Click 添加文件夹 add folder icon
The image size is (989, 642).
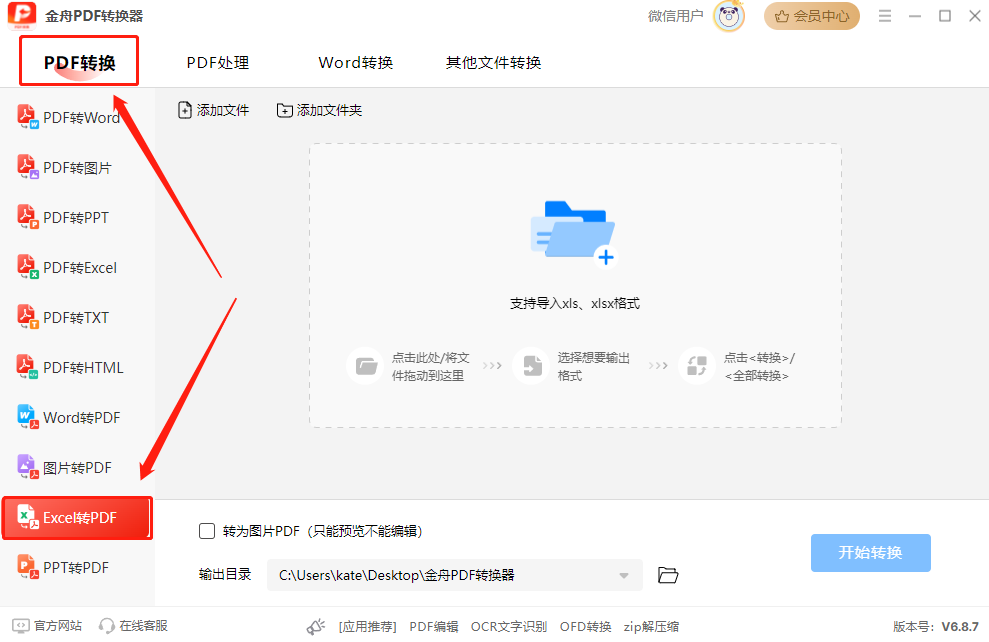point(284,110)
